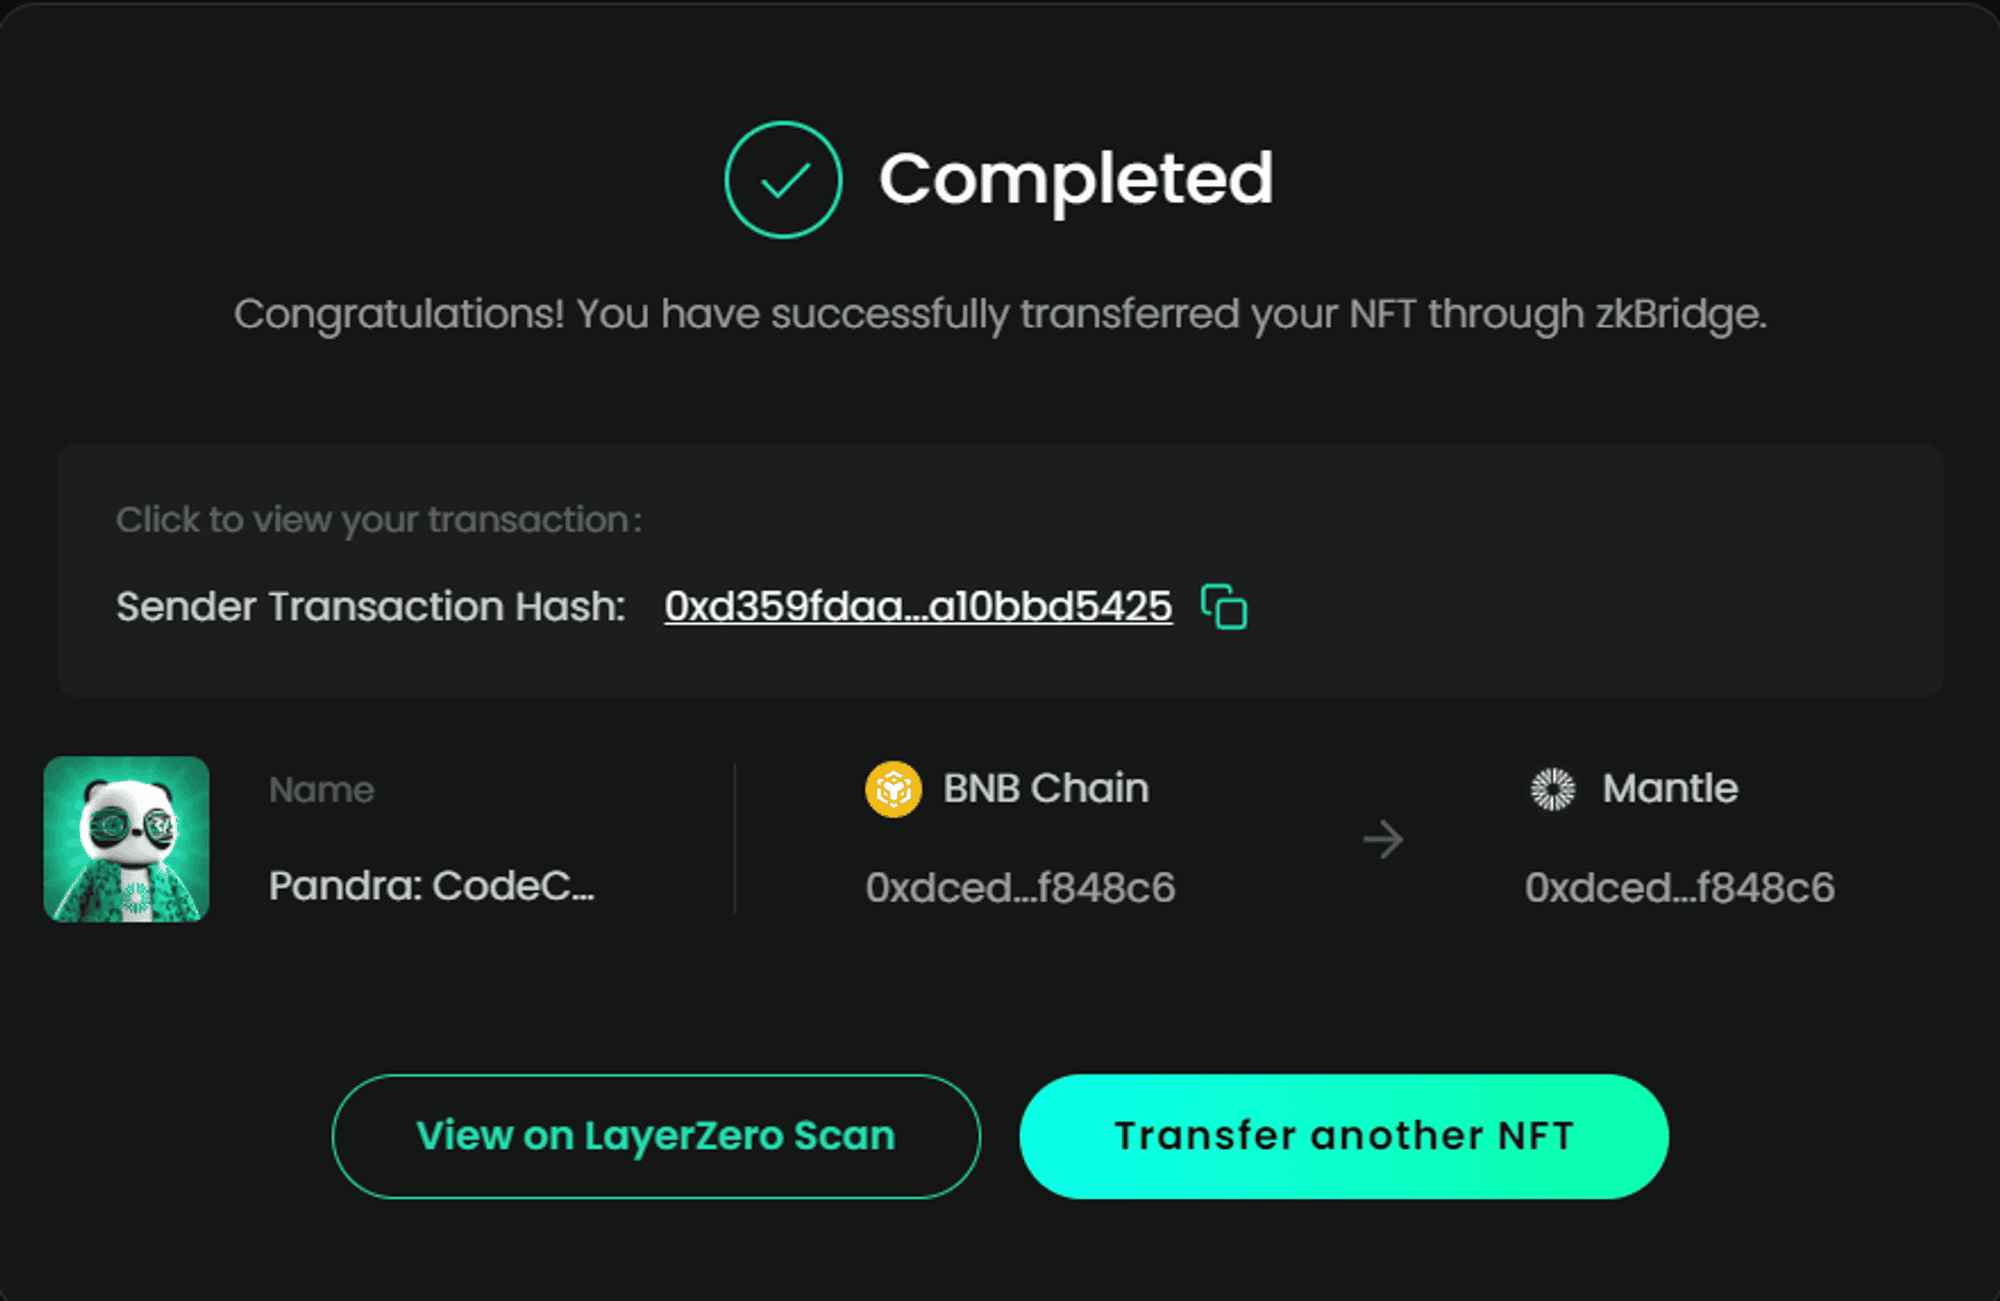Open the Pandra panda NFT thumbnail
This screenshot has height=1301, width=2000.
tap(126, 839)
